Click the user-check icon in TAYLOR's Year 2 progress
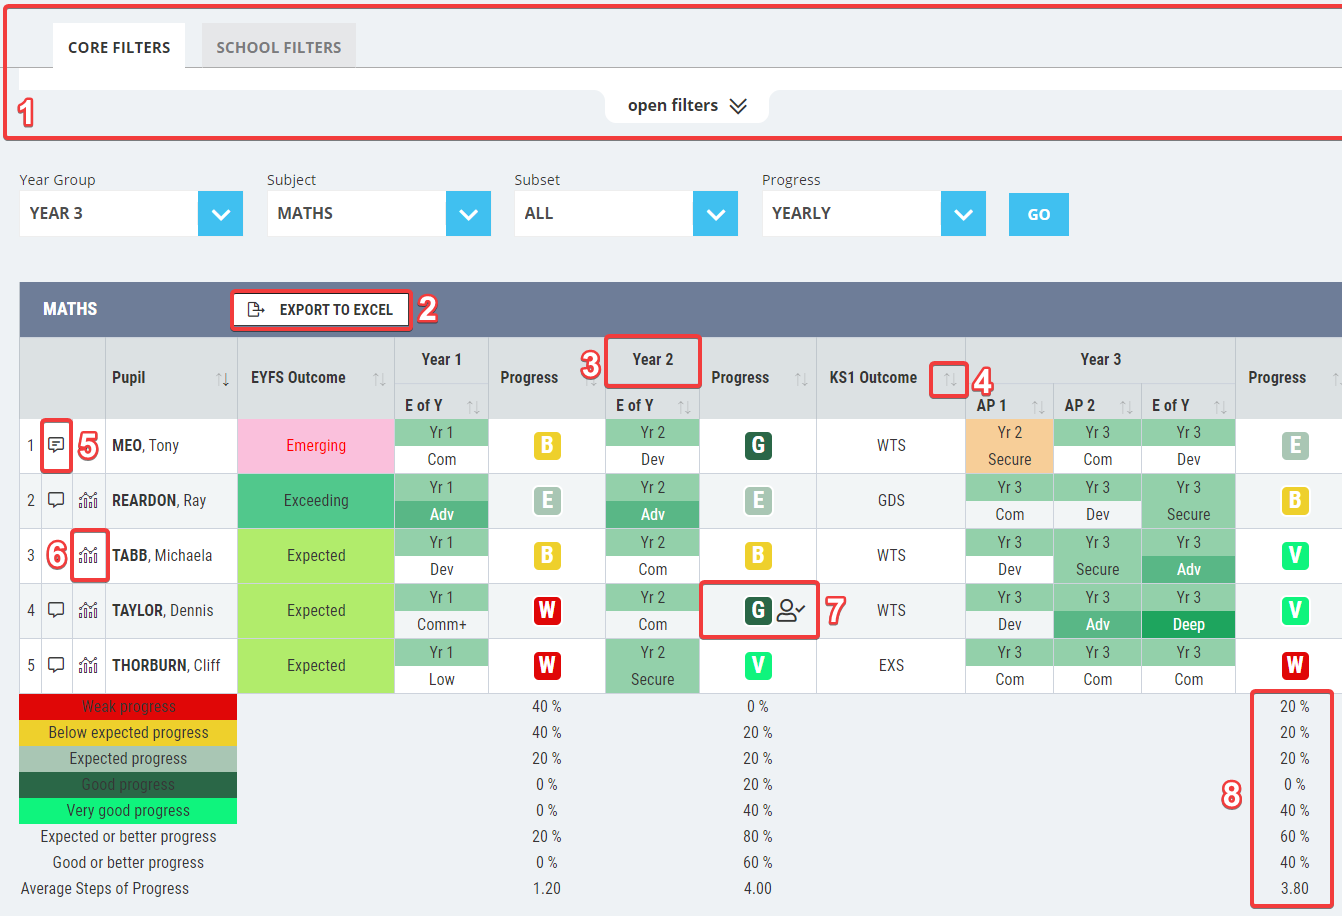This screenshot has height=916, width=1342. (791, 610)
